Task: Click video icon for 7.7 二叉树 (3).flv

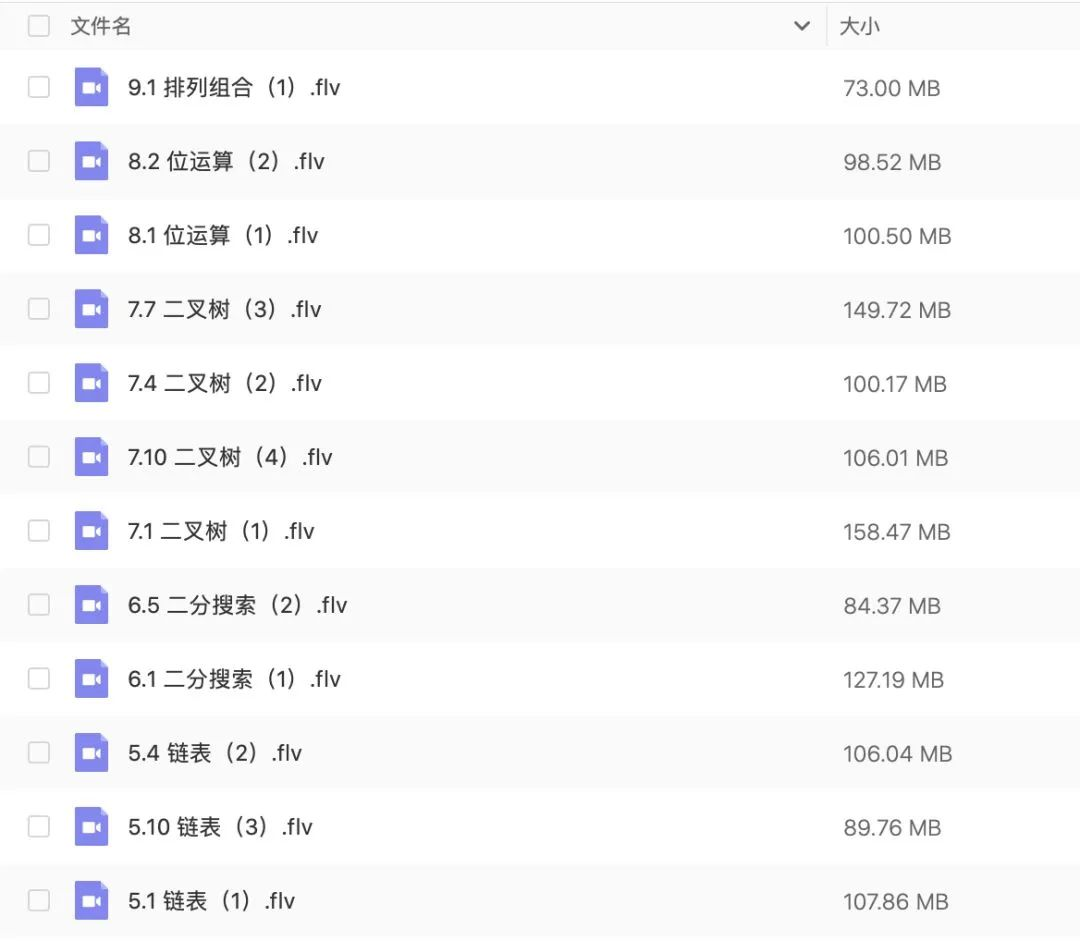Action: click(x=91, y=309)
